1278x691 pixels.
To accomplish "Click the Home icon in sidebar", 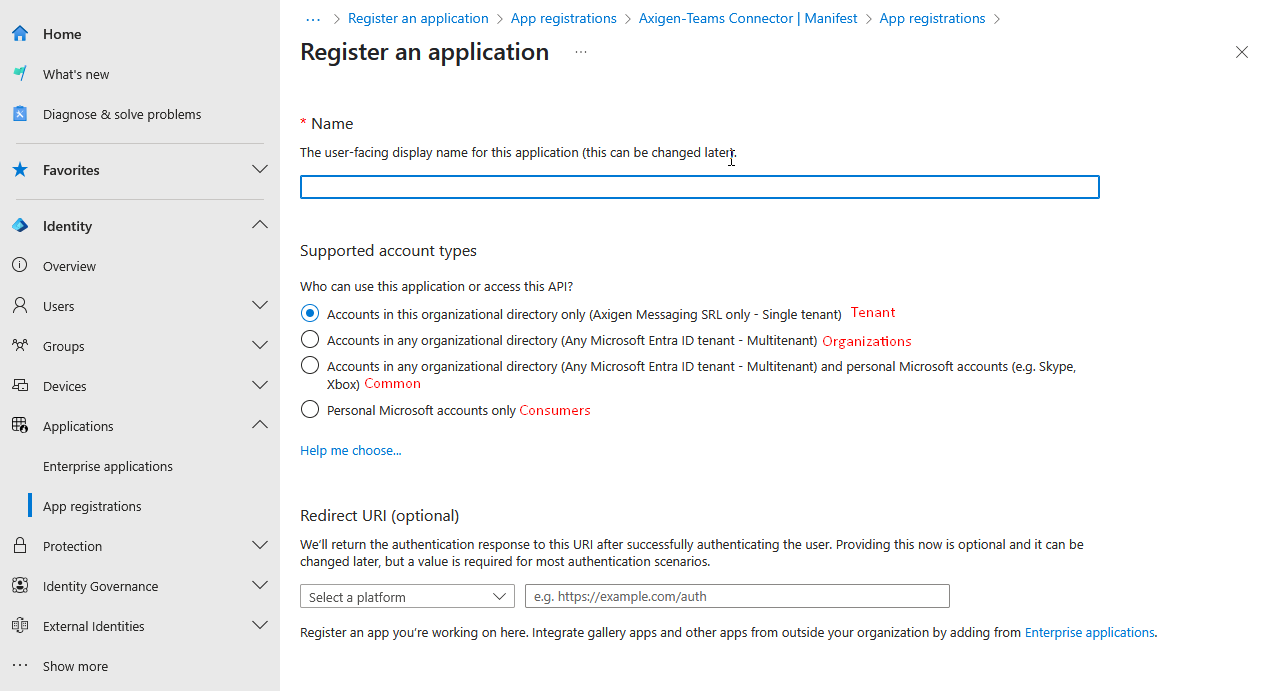I will pyautogui.click(x=20, y=34).
